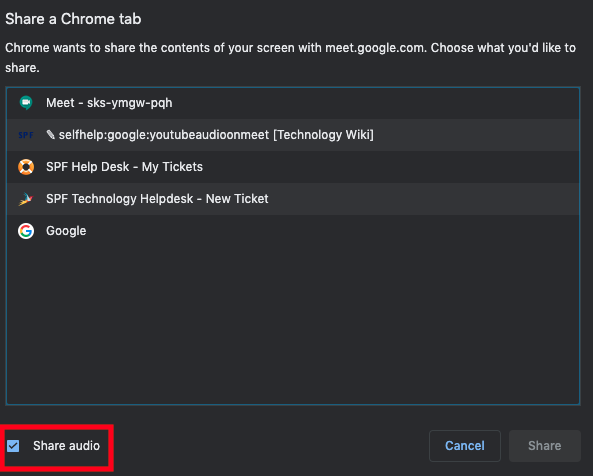Click the Share button to start sharing
This screenshot has width=593, height=476.
(x=545, y=446)
